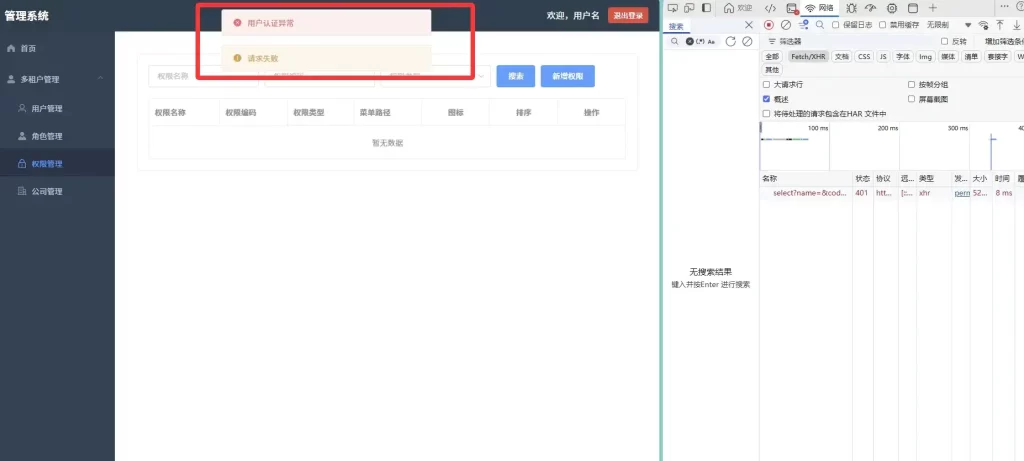Open the Sources bug icon in DevTools
Screen dimensions: 1024x461
tap(851, 8)
